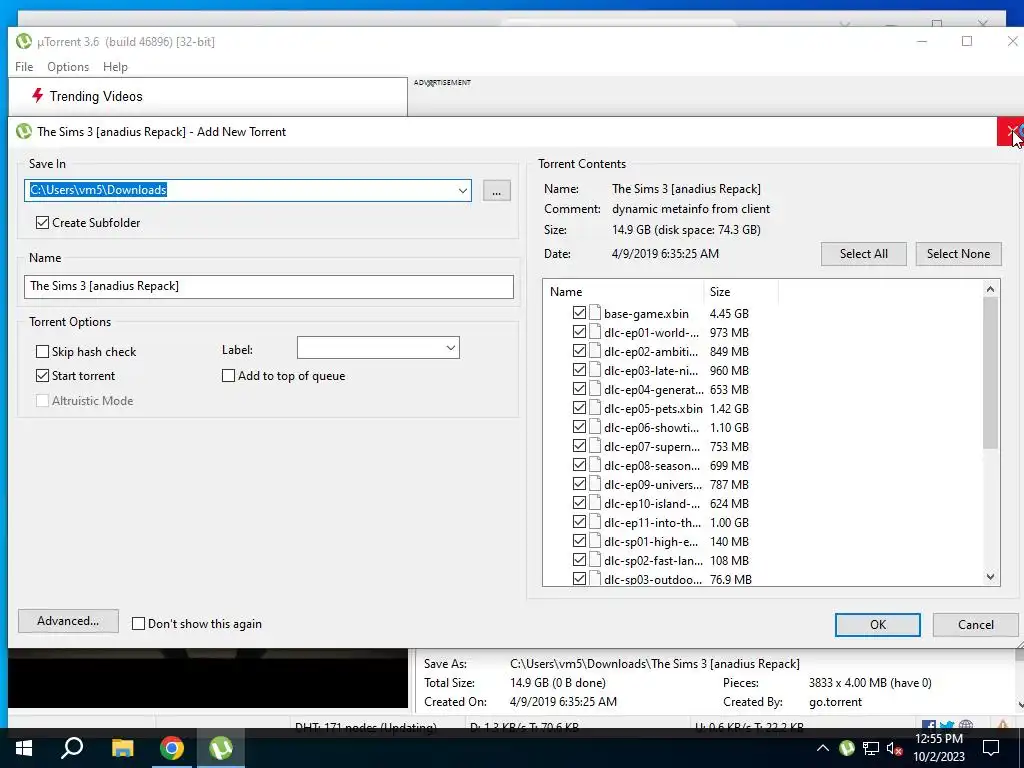Click the dlc-ep05-pets.xbin file icon

pyautogui.click(x=594, y=408)
